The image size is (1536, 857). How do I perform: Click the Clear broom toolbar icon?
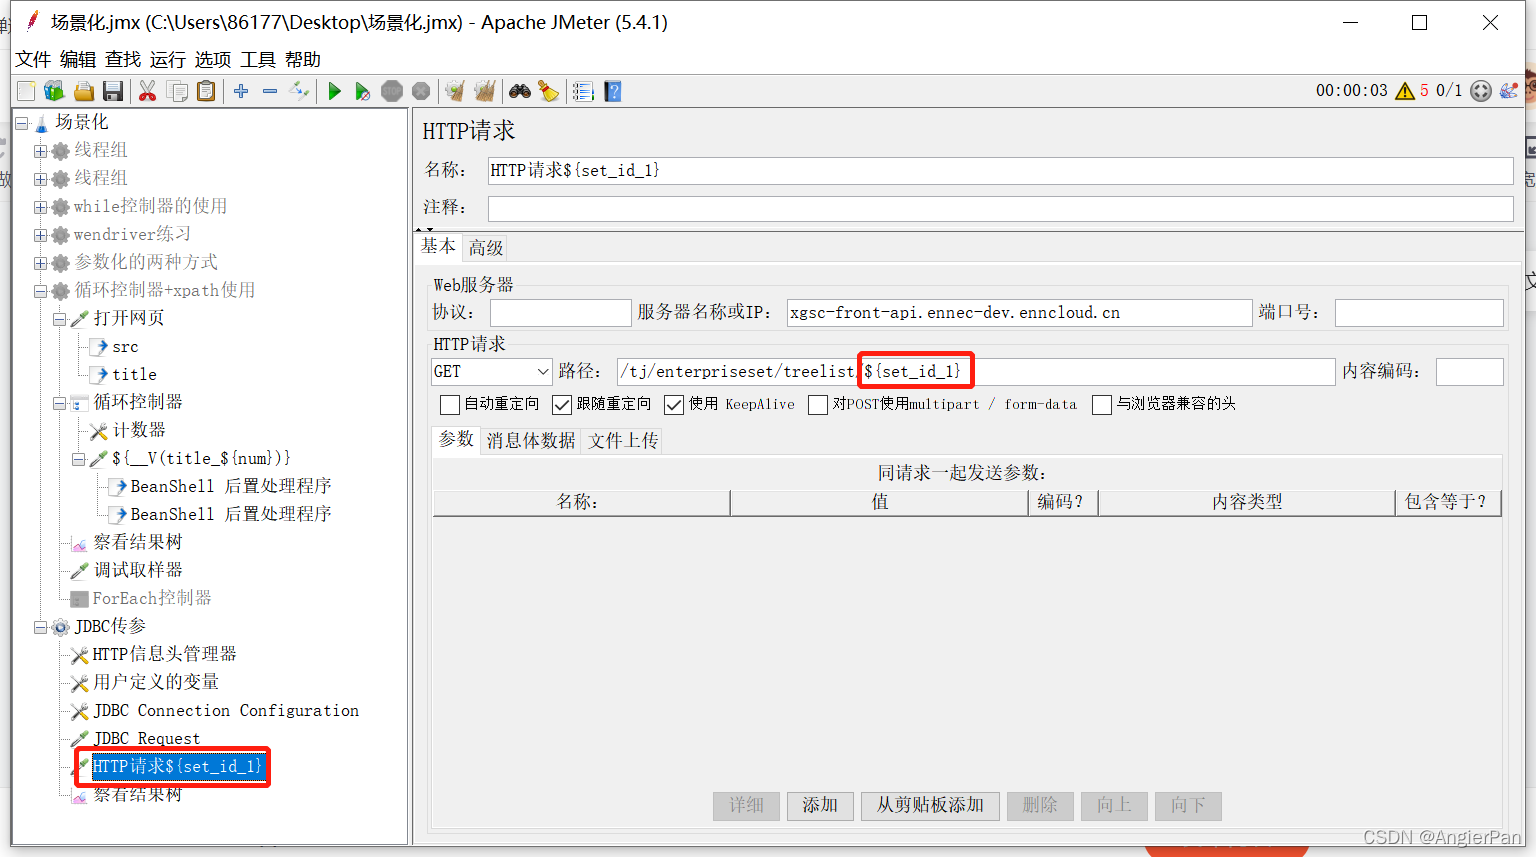[x=549, y=91]
